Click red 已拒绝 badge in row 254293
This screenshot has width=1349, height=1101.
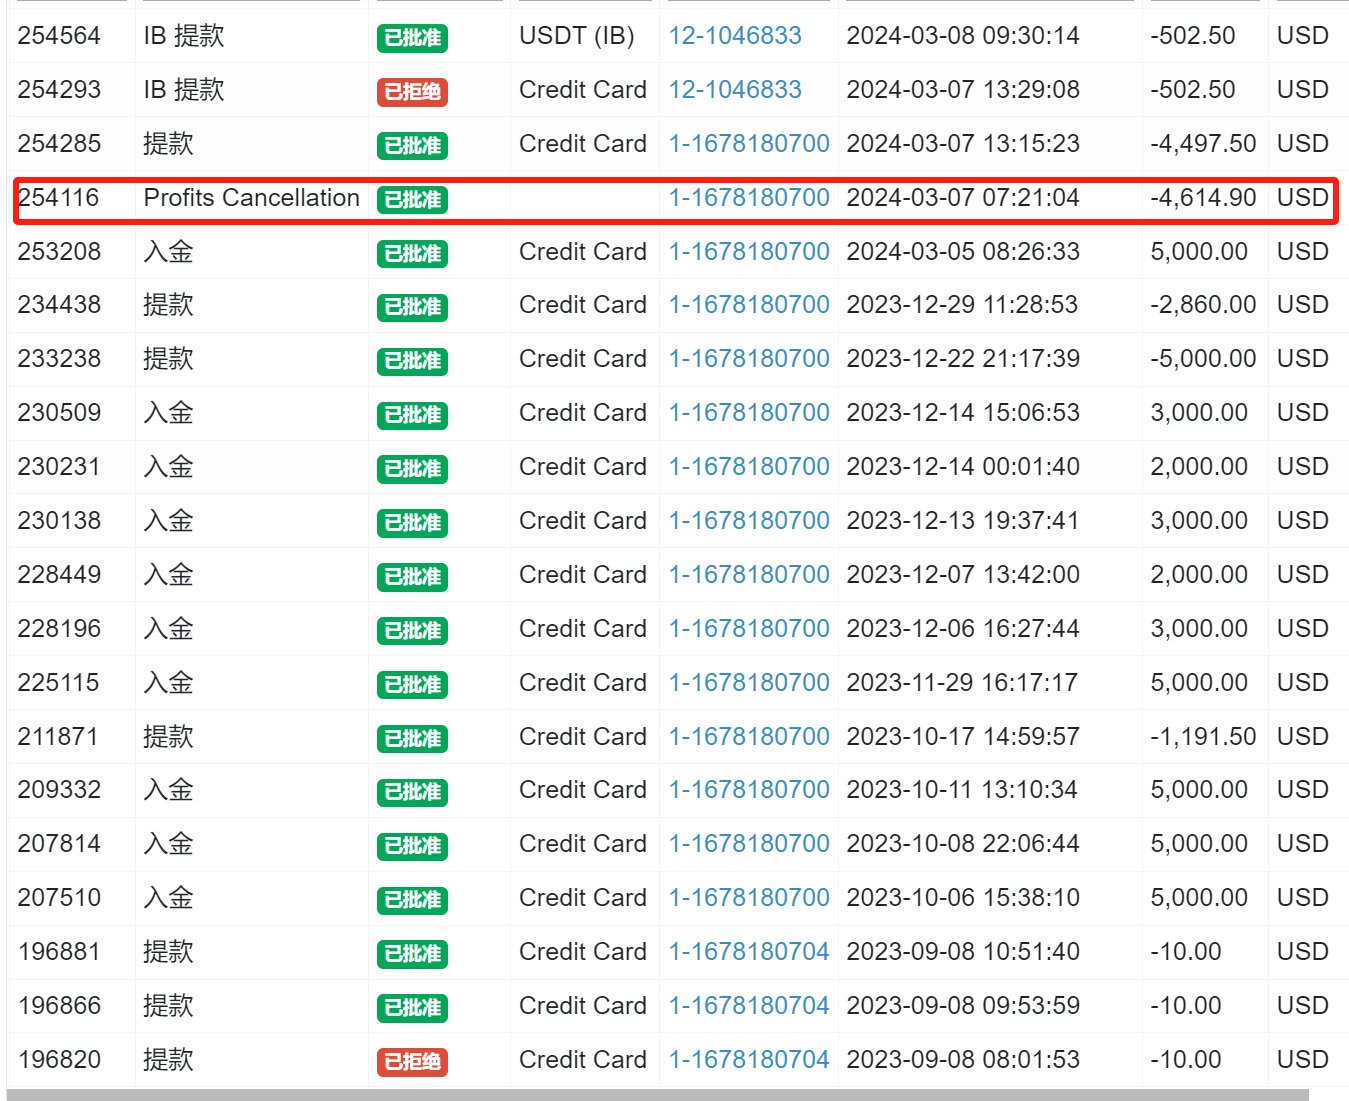point(412,92)
